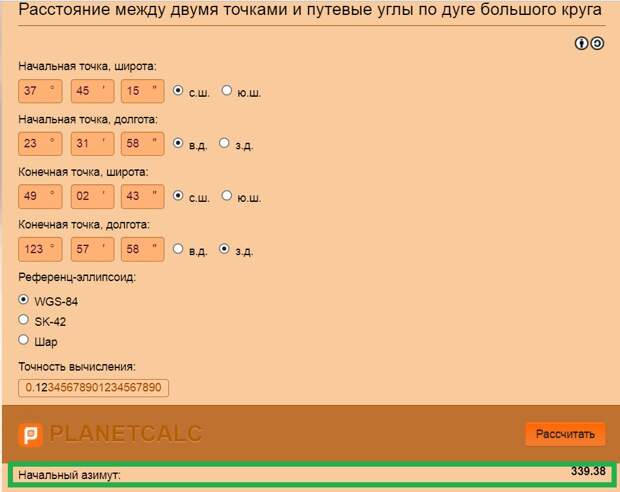Screen dimensions: 620x492
Task: Choose the Шар (sphere) option
Action: [x=24, y=339]
